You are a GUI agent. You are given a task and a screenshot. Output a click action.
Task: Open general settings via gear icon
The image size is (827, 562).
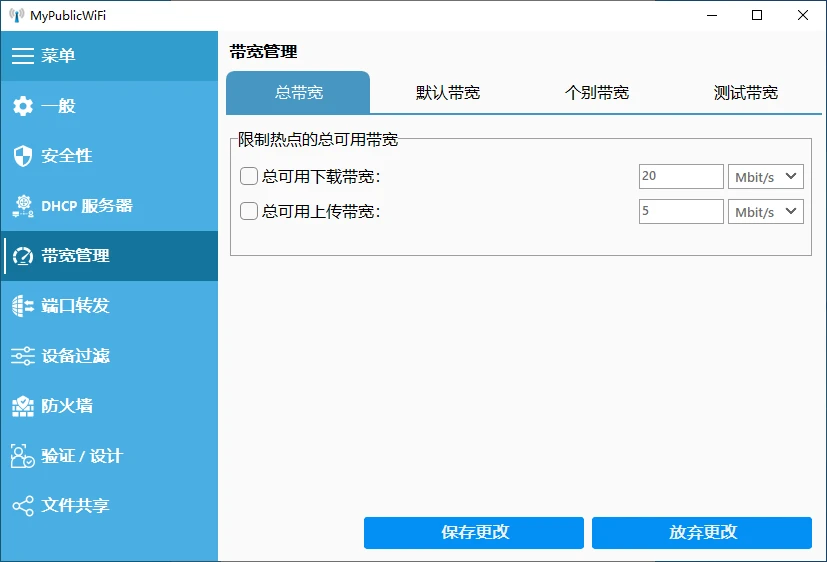pos(23,106)
